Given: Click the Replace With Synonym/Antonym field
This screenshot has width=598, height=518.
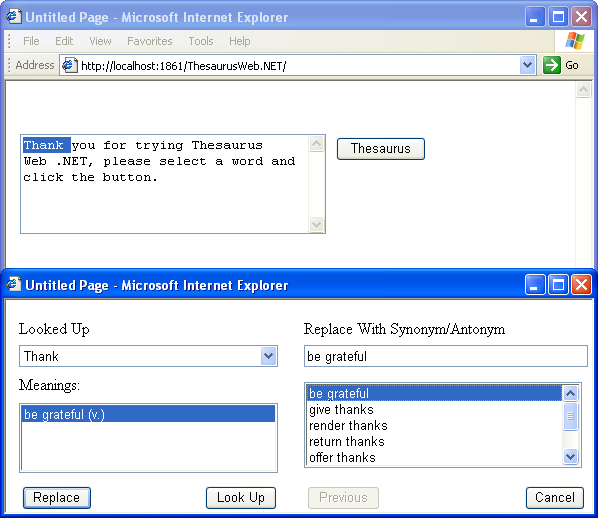Looking at the screenshot, I should click(445, 356).
